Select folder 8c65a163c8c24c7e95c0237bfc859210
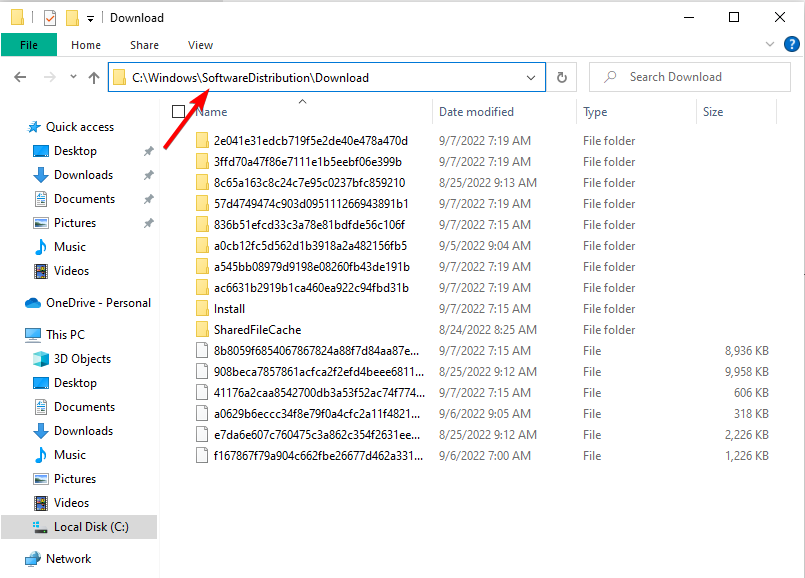Viewport: 805px width, 578px height. tap(309, 183)
